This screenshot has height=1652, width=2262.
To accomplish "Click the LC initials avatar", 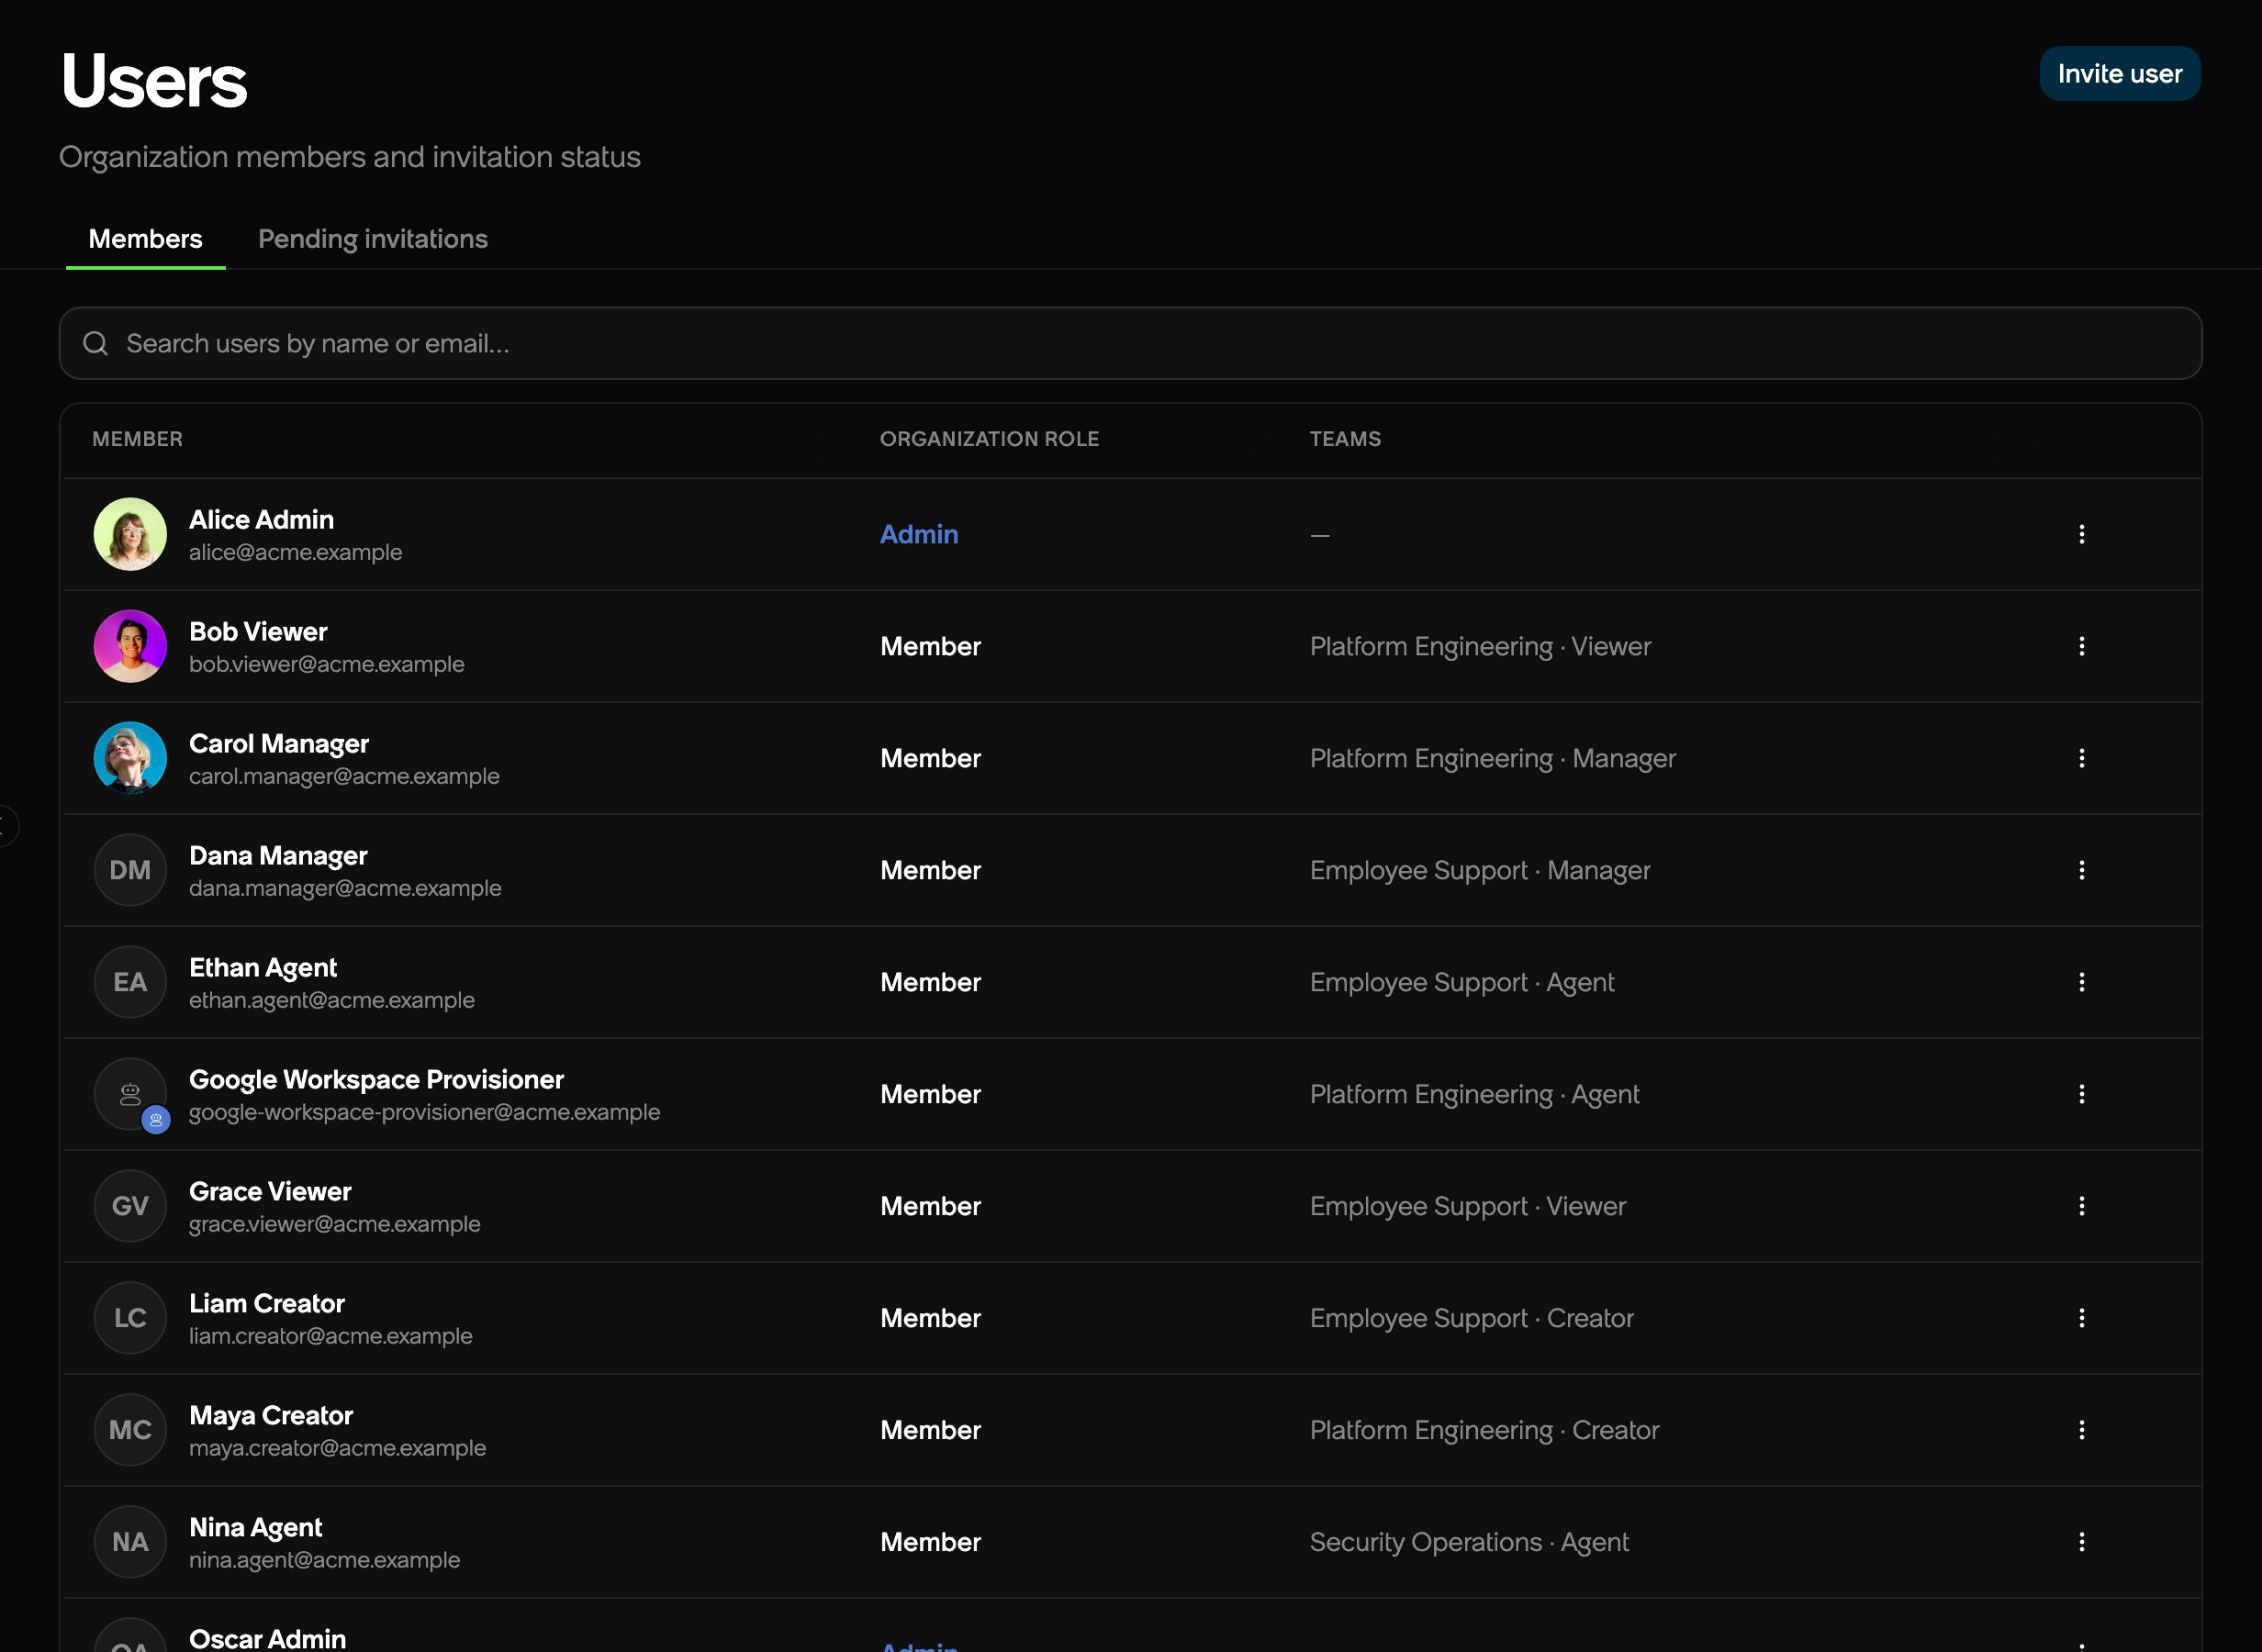I will pos(130,1318).
